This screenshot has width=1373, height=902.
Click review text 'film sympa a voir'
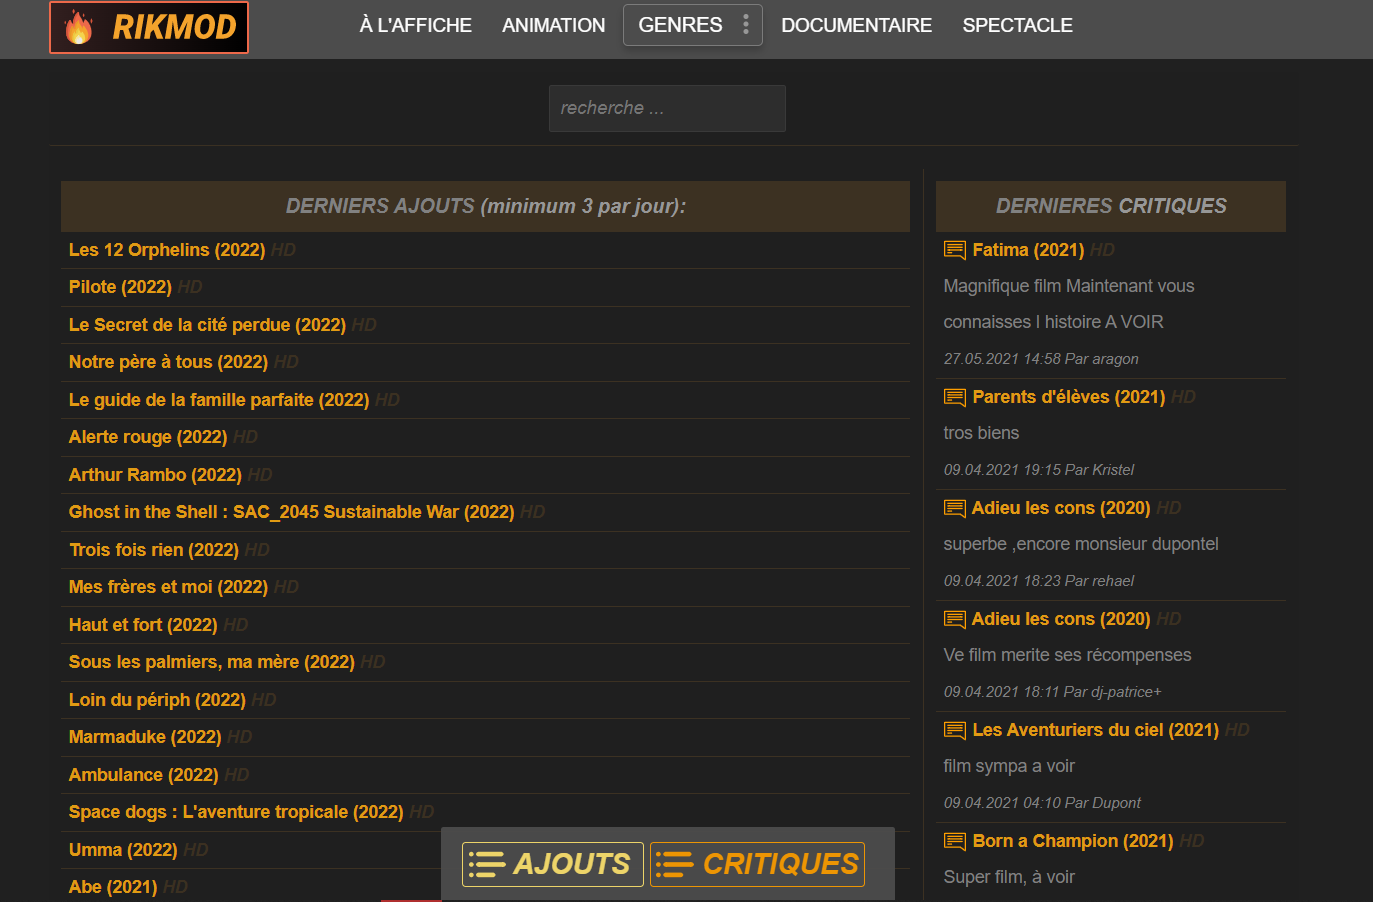[1009, 766]
